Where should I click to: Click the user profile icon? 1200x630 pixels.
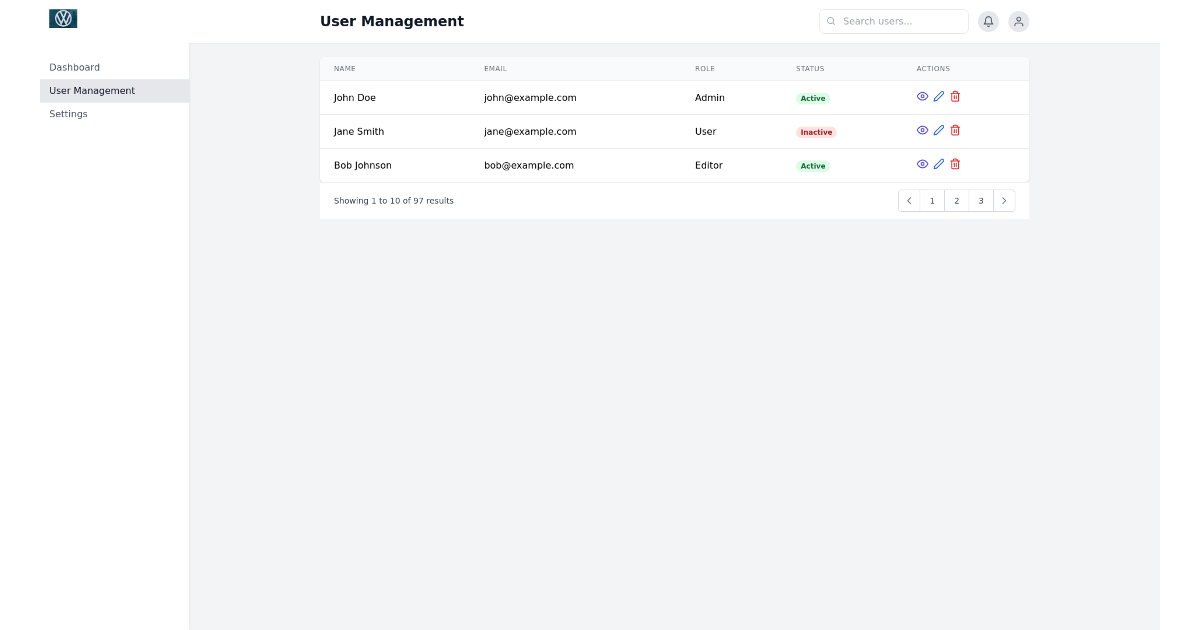(x=1018, y=21)
